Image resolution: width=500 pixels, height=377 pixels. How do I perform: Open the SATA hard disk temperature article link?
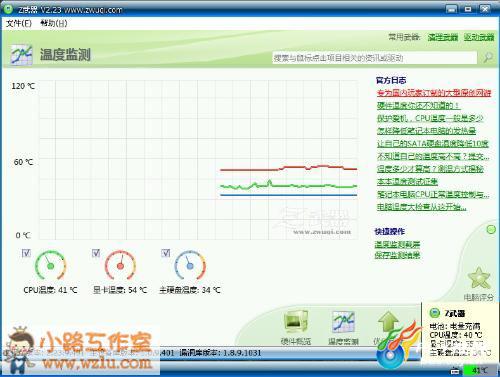click(x=433, y=144)
